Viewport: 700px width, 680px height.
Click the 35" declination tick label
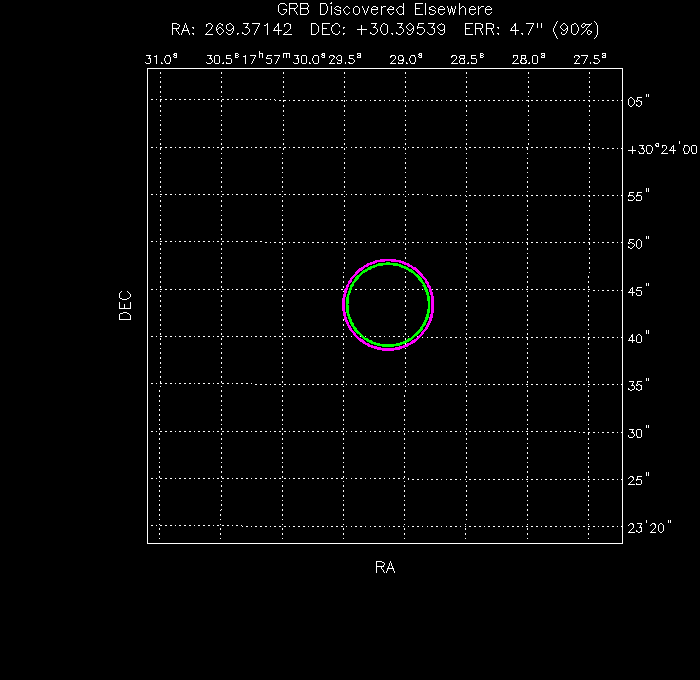(639, 385)
